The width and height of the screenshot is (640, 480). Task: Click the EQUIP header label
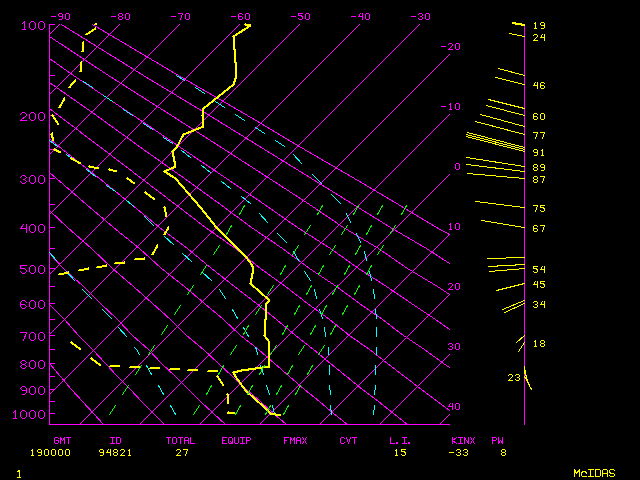pos(237,440)
